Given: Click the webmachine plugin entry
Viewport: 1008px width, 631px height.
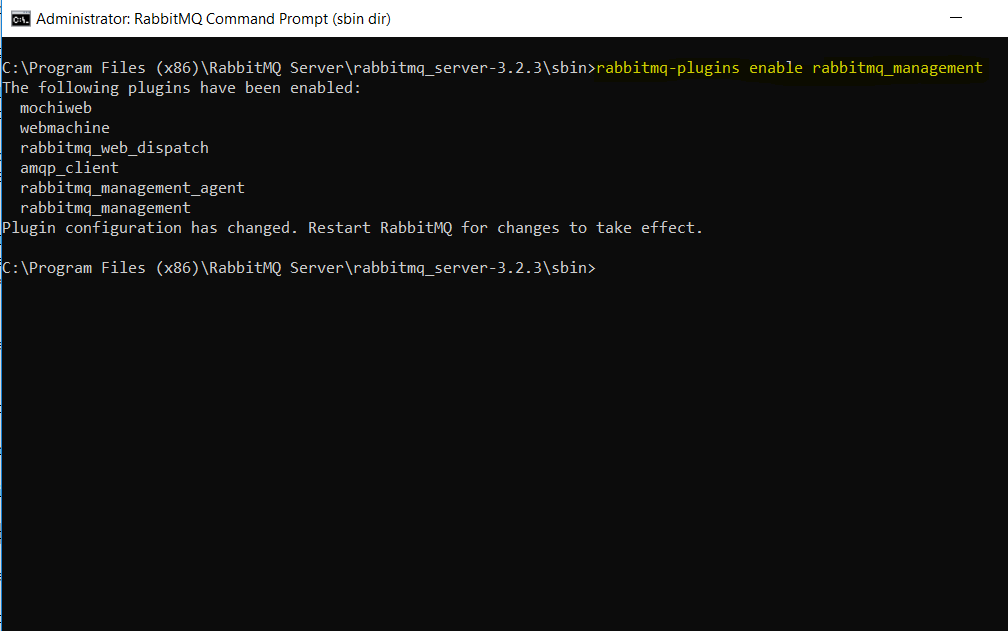Looking at the screenshot, I should (64, 127).
